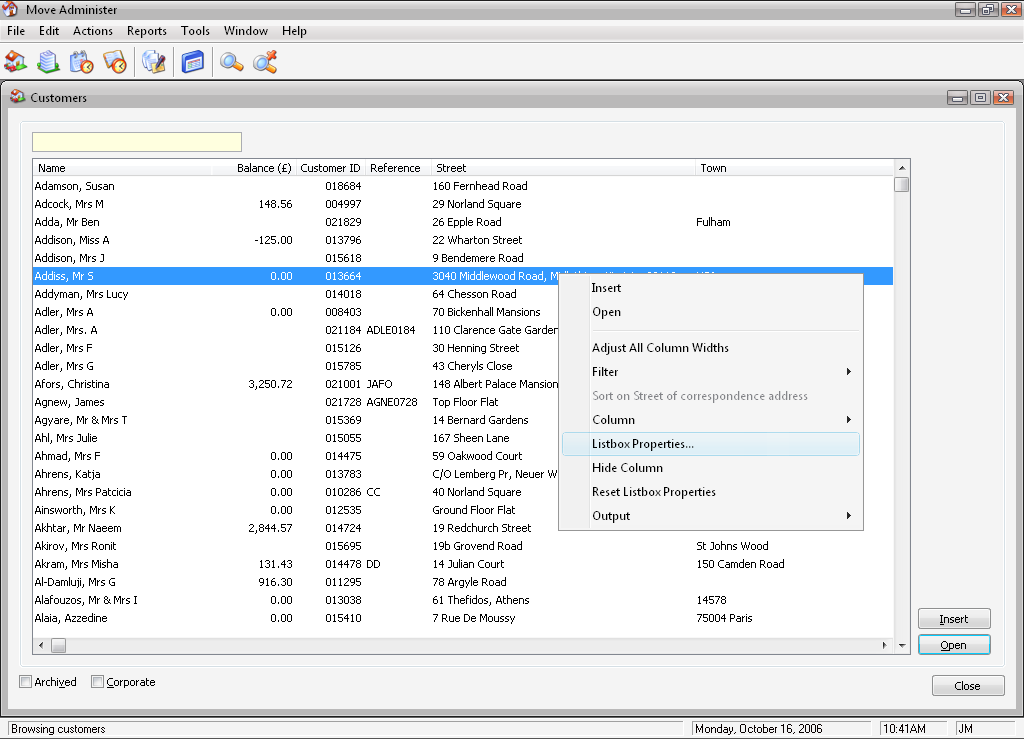Click the horizontal scrollbar thumb of customer list

pos(58,646)
